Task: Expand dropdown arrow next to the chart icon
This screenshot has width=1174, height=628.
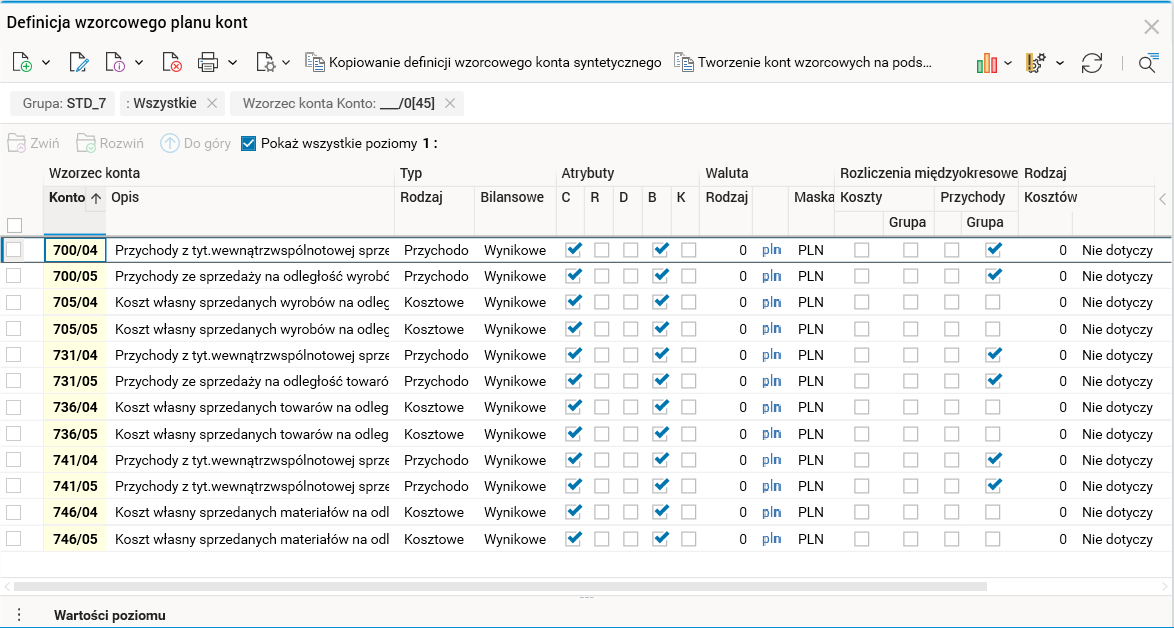Action: pyautogui.click(x=1008, y=63)
